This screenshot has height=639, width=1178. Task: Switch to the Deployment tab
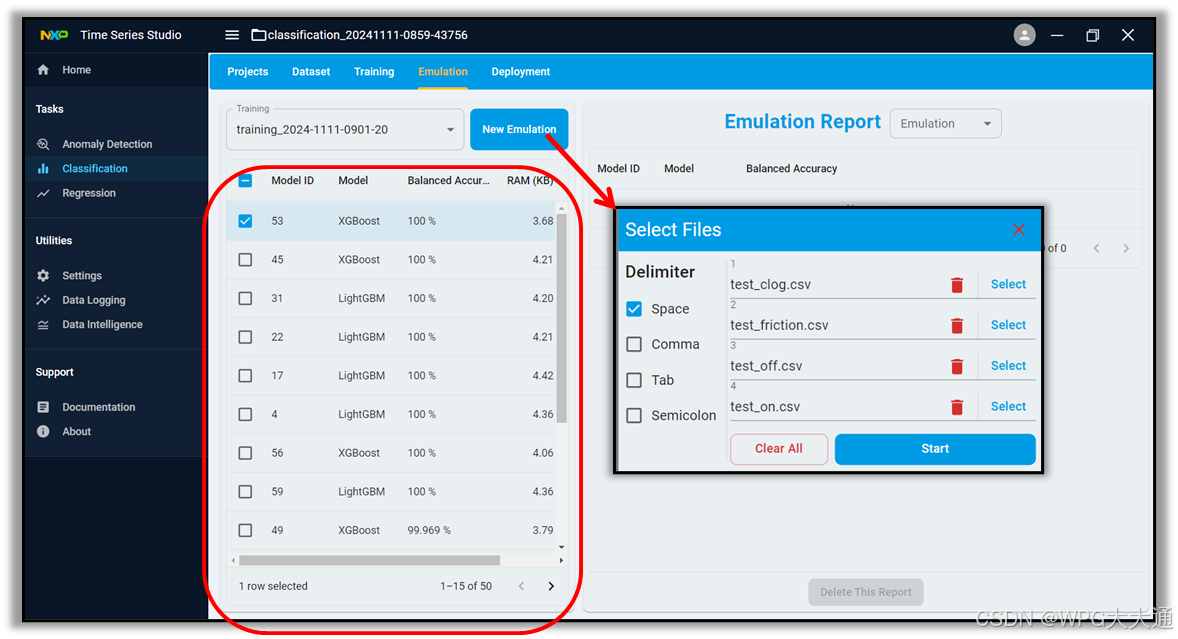521,72
